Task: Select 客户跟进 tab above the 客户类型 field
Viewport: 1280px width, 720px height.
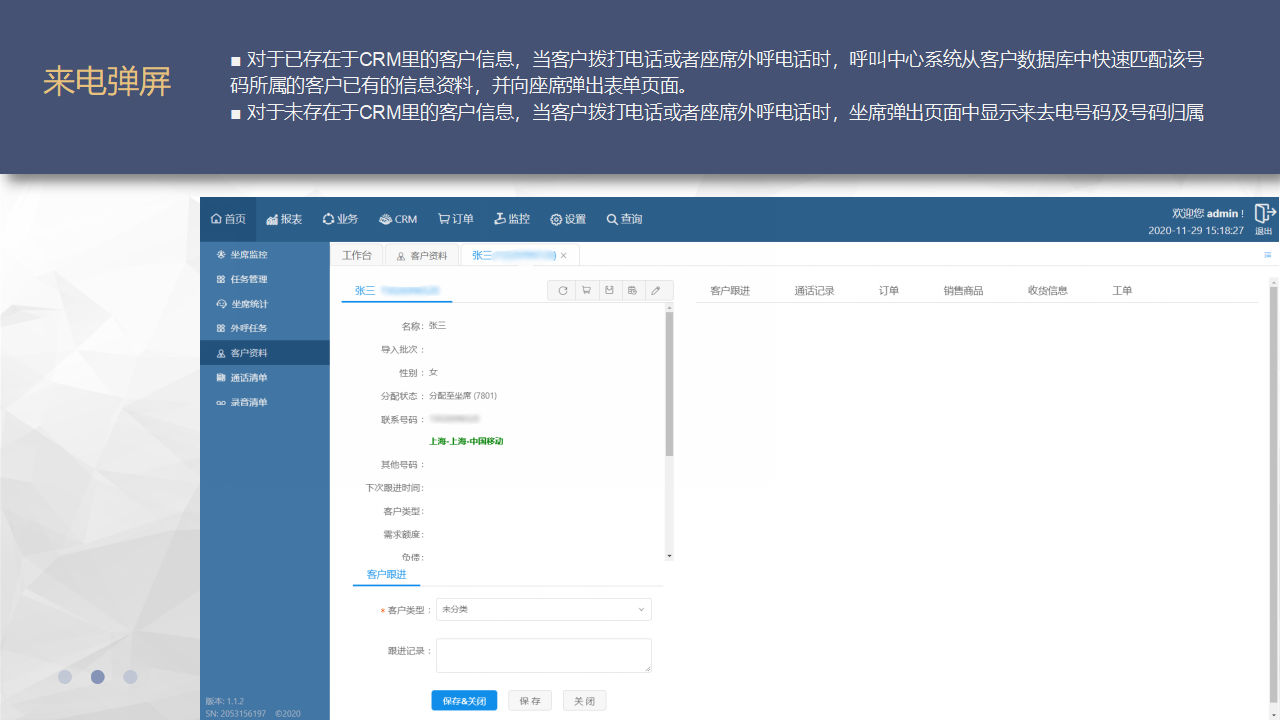Action: pyautogui.click(x=387, y=575)
